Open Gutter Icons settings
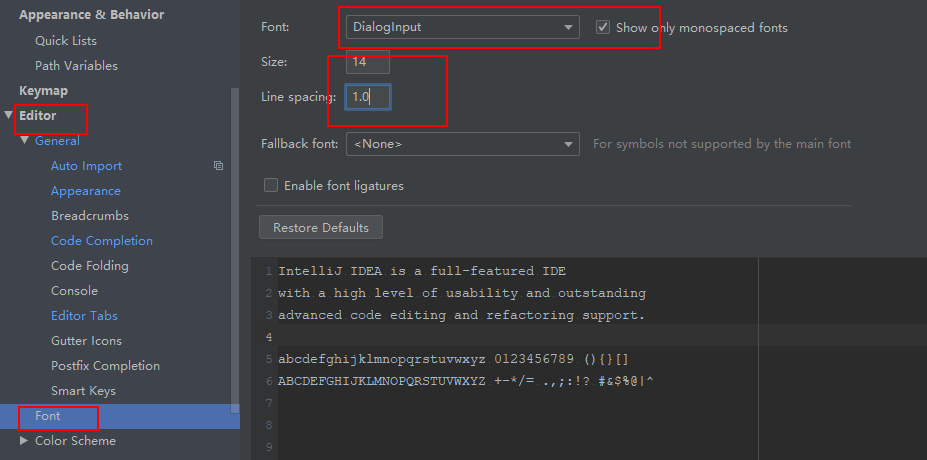 tap(86, 341)
